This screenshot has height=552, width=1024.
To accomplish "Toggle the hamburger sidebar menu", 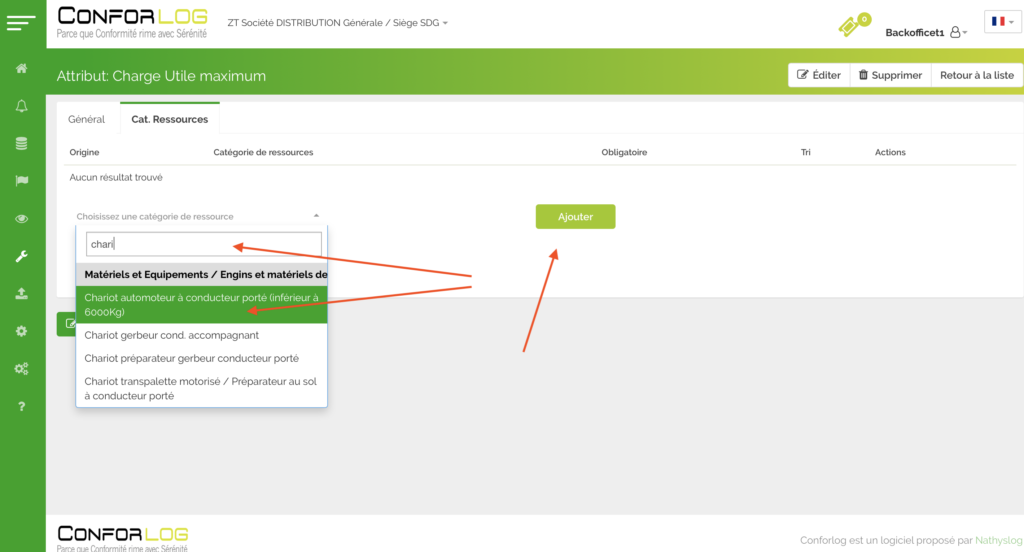I will point(21,22).
